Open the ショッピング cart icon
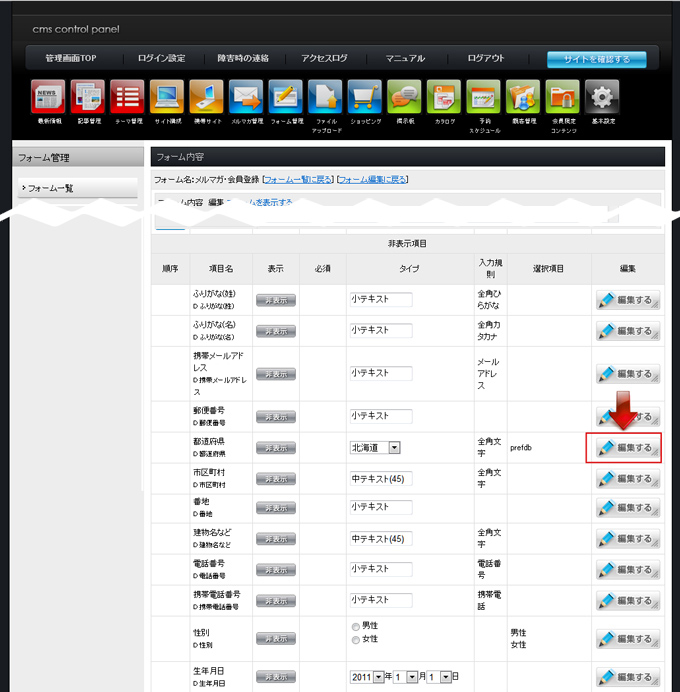Viewport: 680px width, 692px height. (x=365, y=98)
